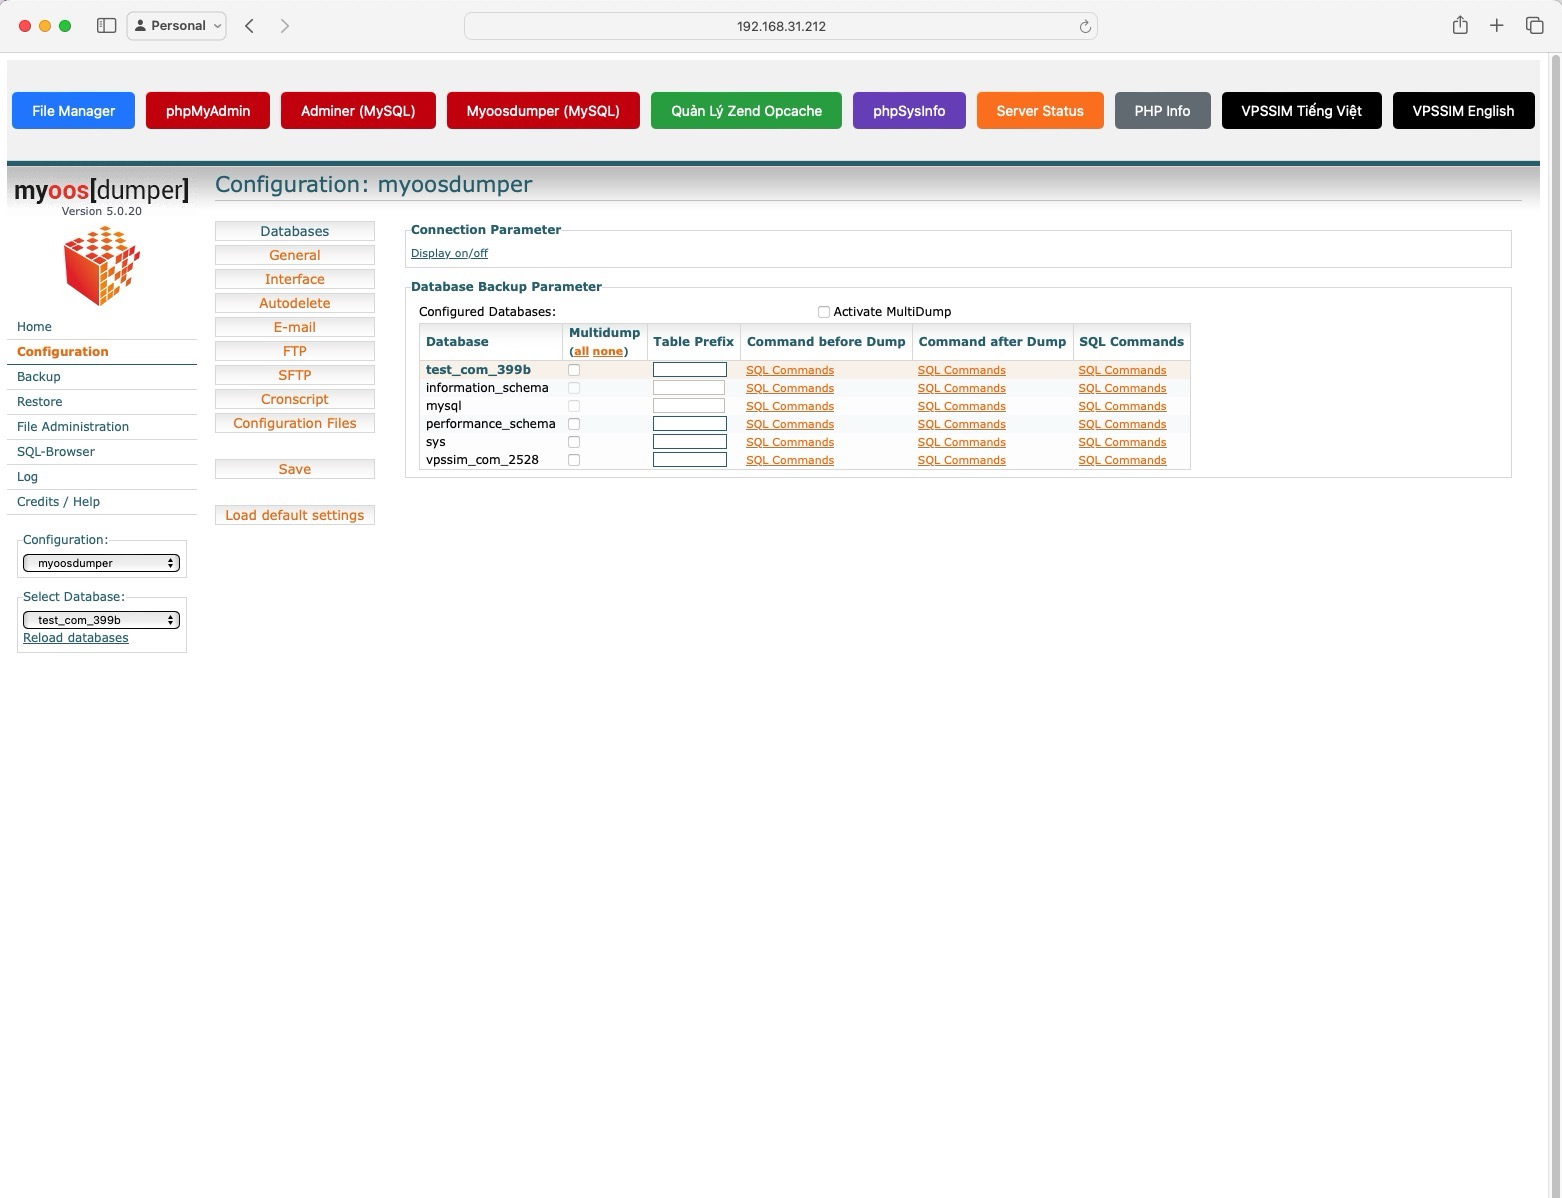This screenshot has width=1562, height=1198.
Task: Open test_com_399b Command before Dump SQL Commands
Action: coord(790,370)
